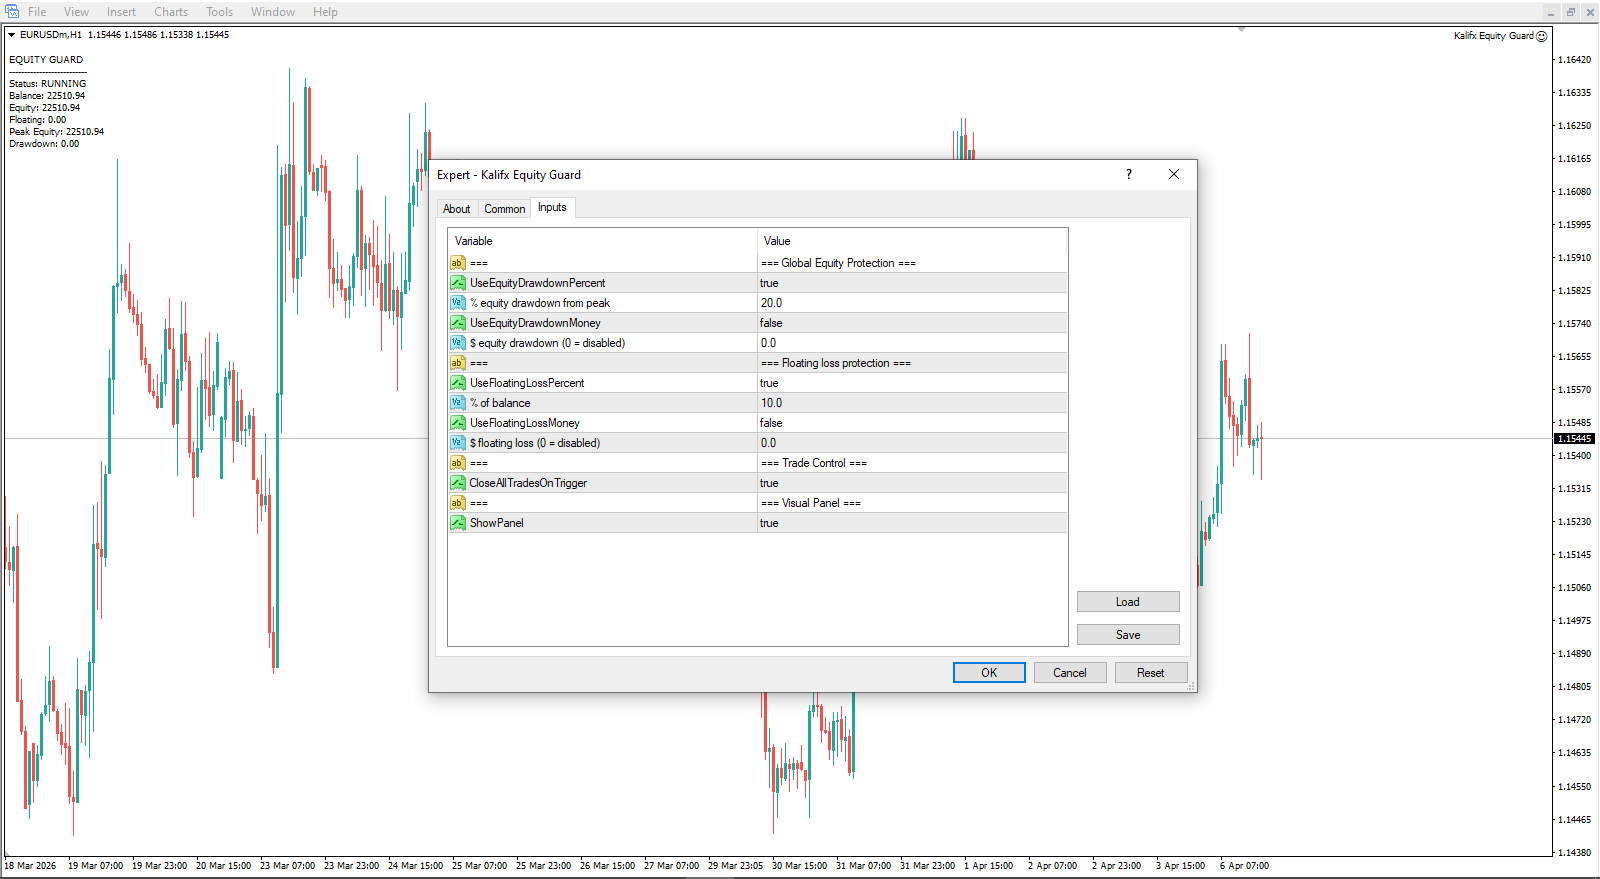Click the current price label 1.15445 on axis
This screenshot has height=879, width=1600.
pos(1575,439)
